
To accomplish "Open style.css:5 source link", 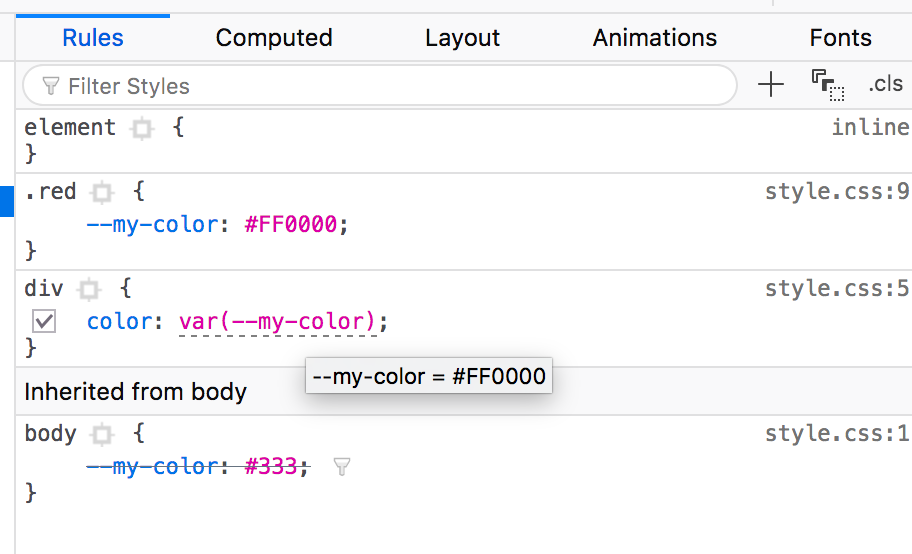I will 836,289.
